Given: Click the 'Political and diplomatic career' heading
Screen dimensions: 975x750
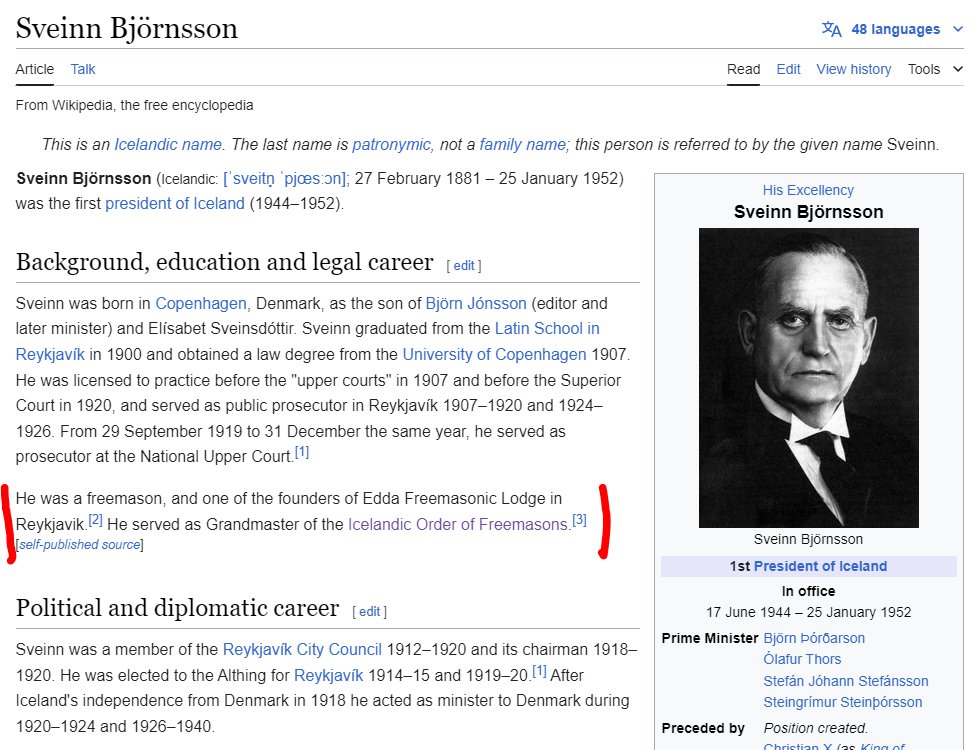Looking at the screenshot, I should (177, 608).
